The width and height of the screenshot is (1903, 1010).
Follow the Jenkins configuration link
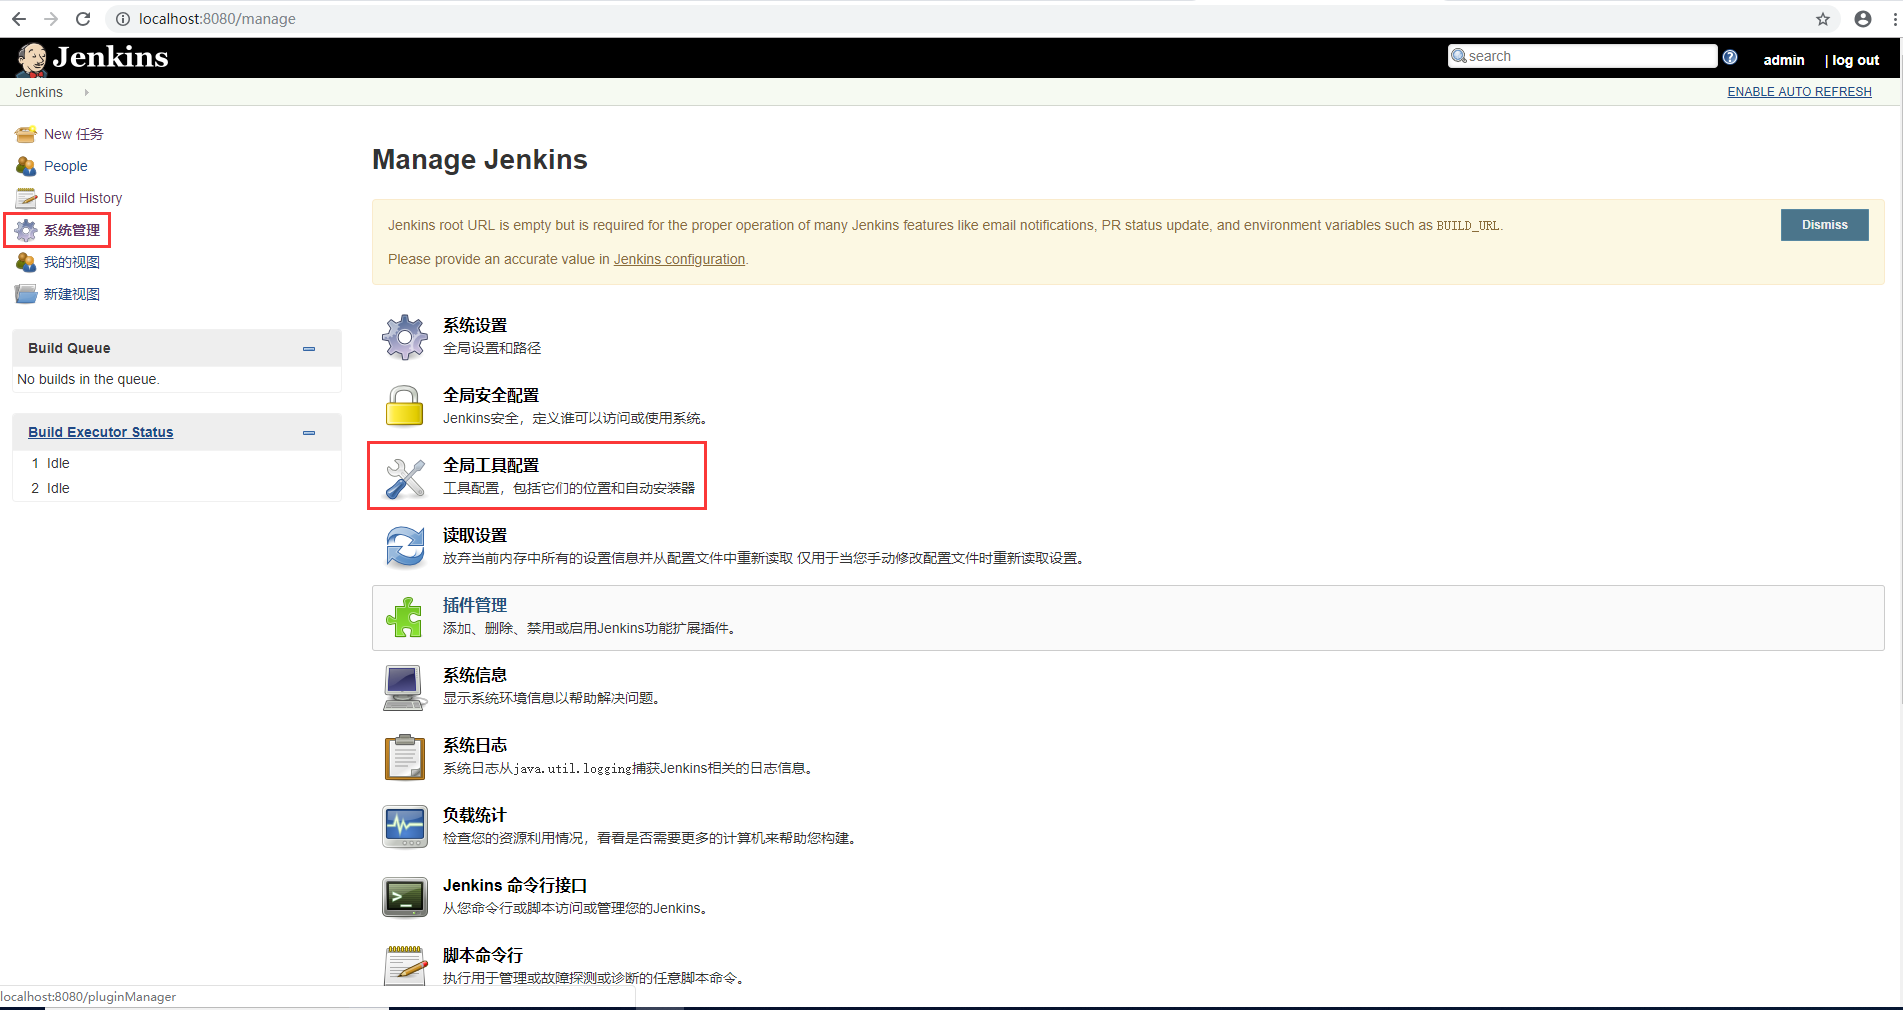point(679,259)
